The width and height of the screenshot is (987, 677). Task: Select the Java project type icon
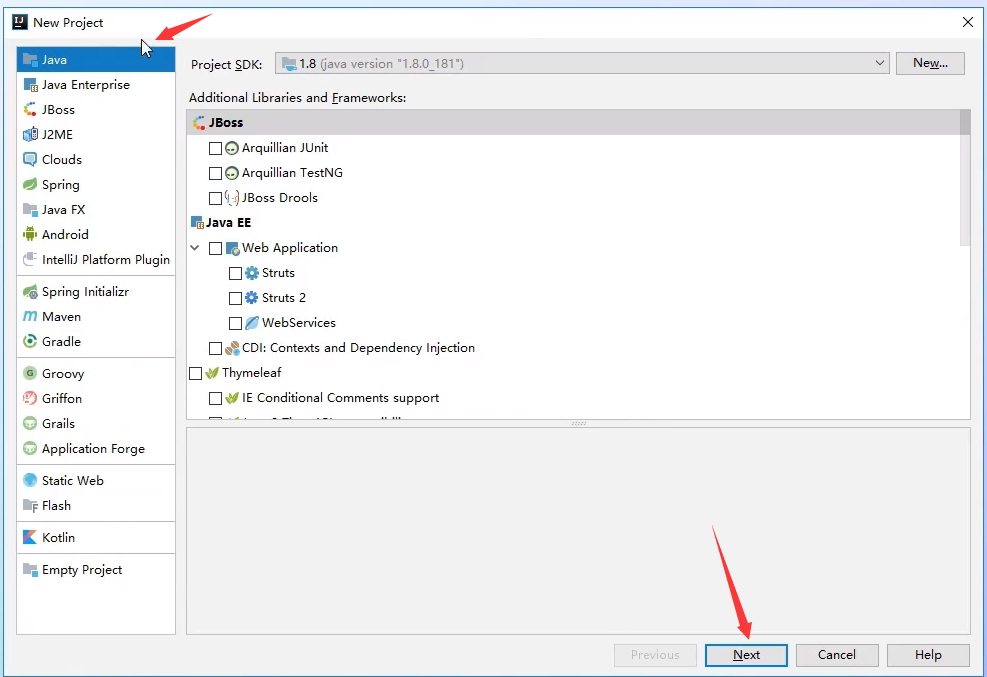30,60
